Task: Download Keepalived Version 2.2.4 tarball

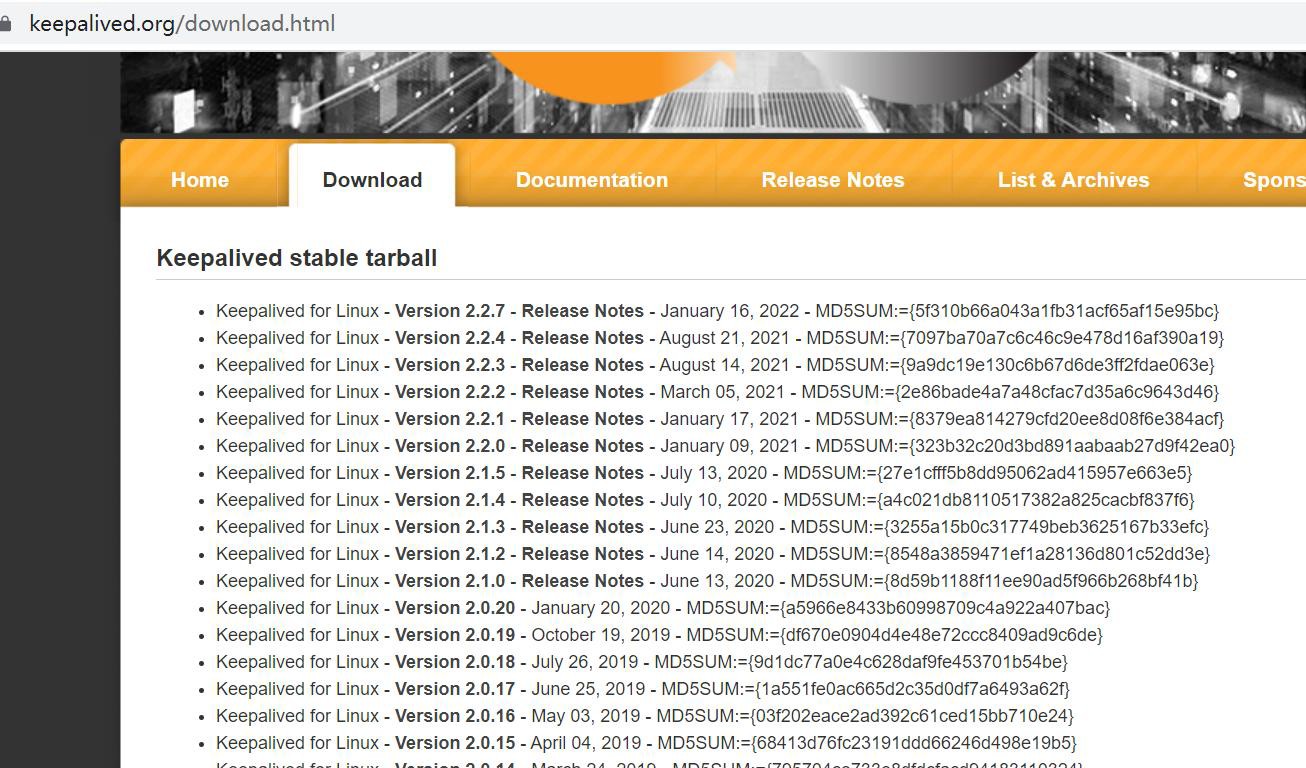Action: click(450, 338)
